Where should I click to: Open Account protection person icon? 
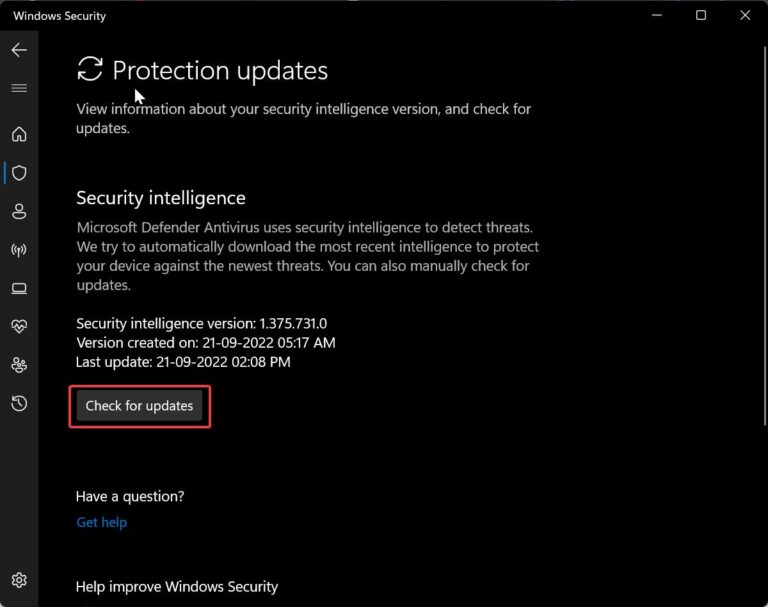19,211
